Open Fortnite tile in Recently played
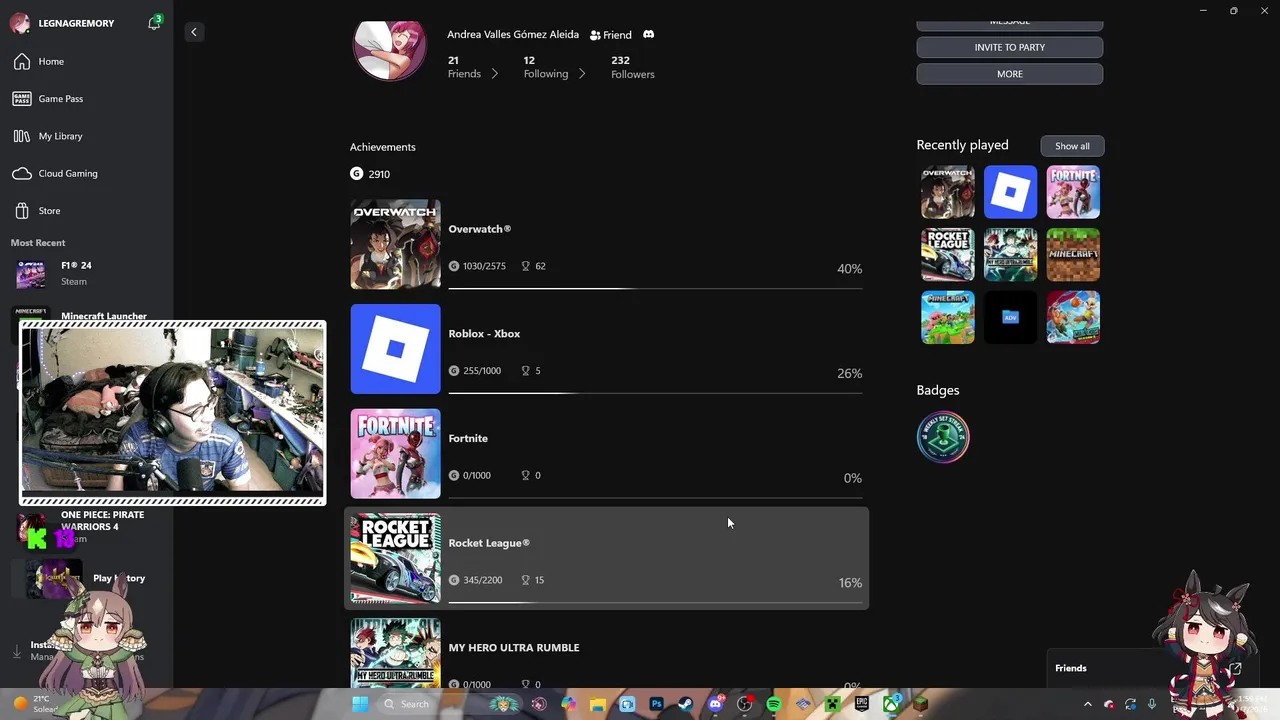The image size is (1280, 720). [x=1073, y=192]
